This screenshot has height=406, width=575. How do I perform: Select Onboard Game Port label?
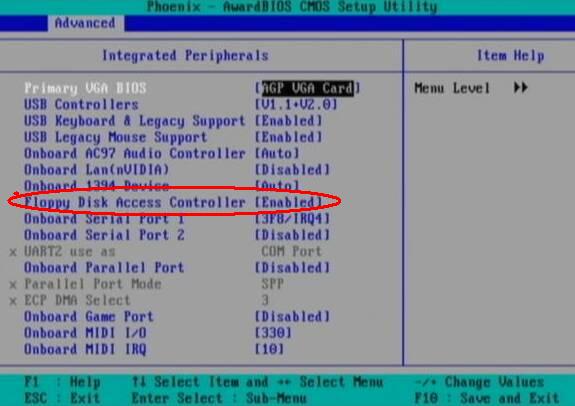coord(89,317)
